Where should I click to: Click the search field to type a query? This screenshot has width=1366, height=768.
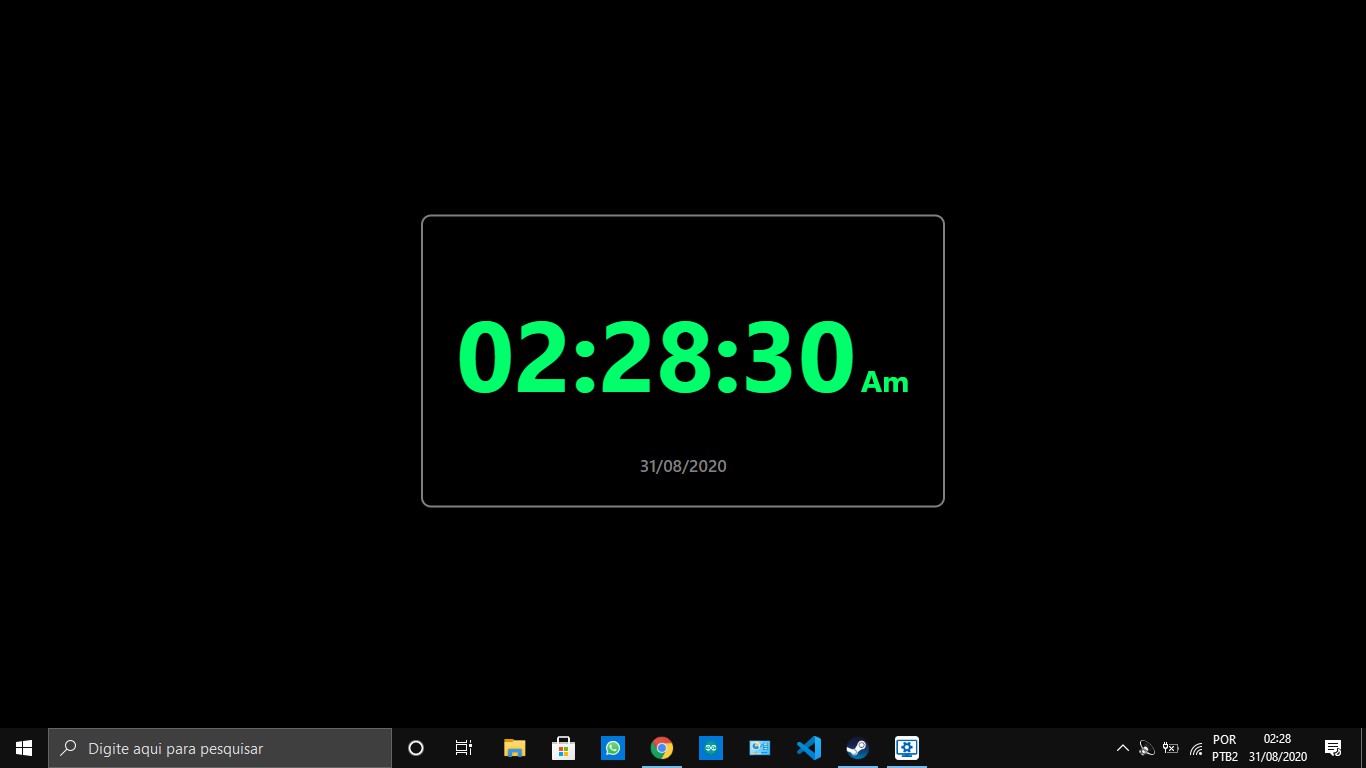tap(220, 747)
